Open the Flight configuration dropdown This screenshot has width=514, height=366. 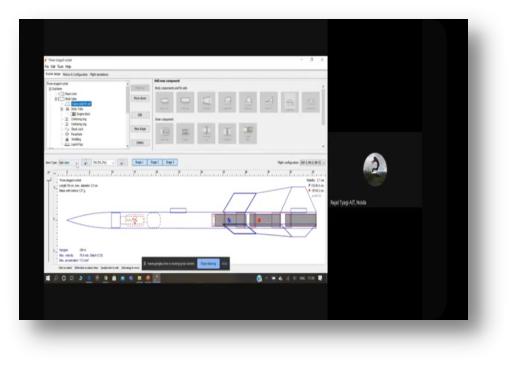click(312, 162)
